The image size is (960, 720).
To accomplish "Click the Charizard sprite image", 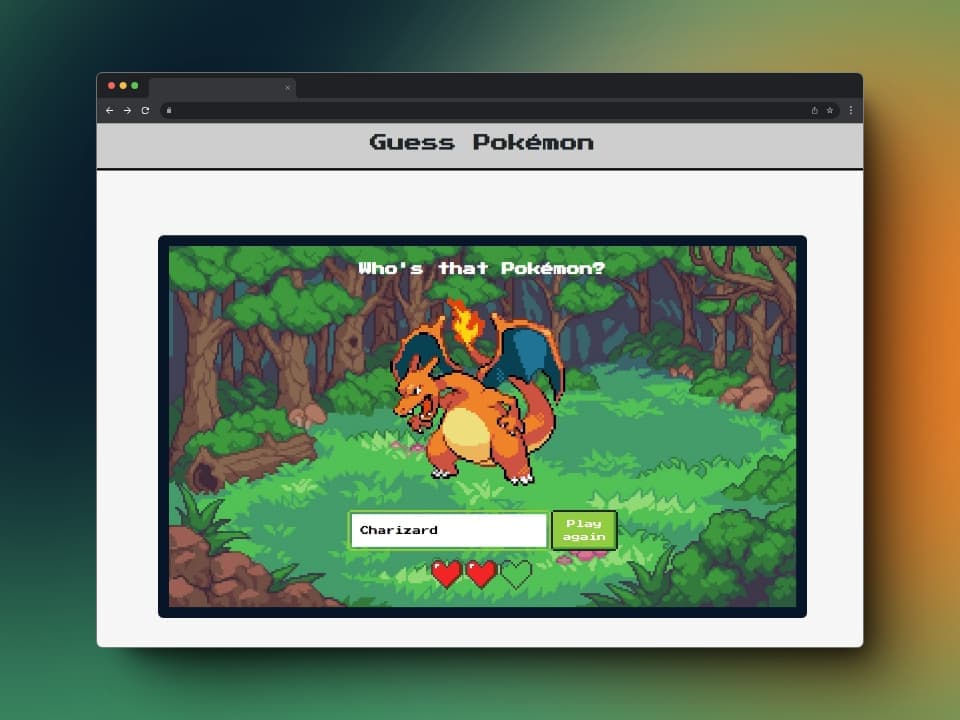I will [478, 392].
